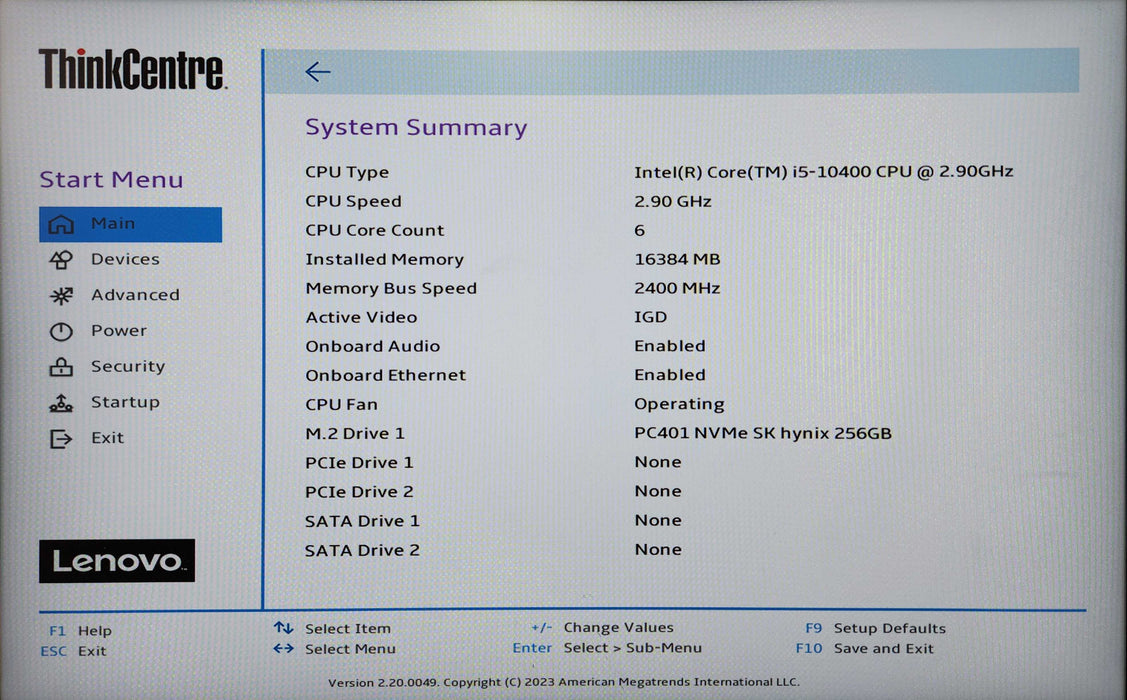Viewport: 1127px width, 700px height.
Task: Select the CPU Speed label
Action: tap(354, 201)
